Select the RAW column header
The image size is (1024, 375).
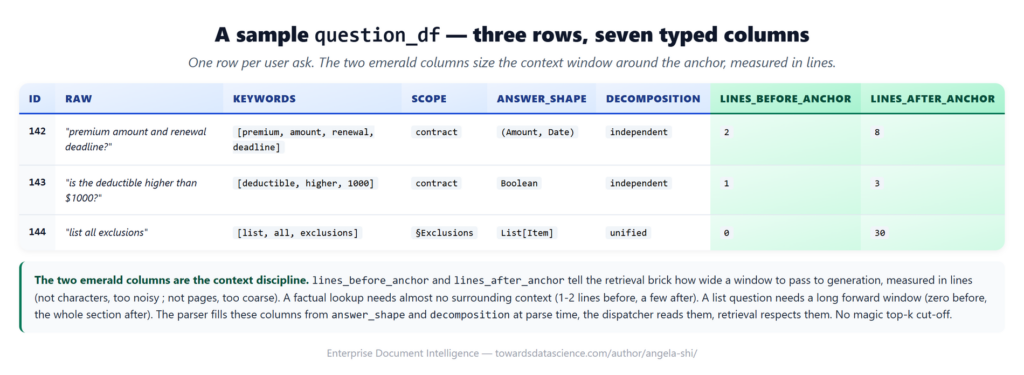tap(78, 99)
